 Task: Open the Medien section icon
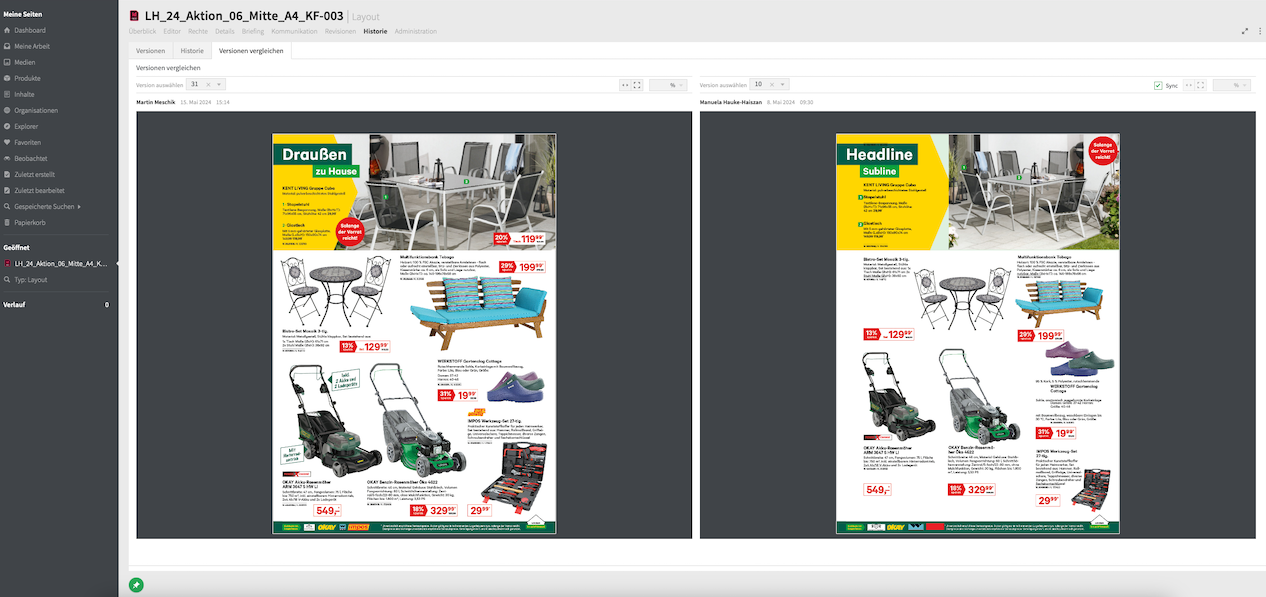pyautogui.click(x=7, y=62)
